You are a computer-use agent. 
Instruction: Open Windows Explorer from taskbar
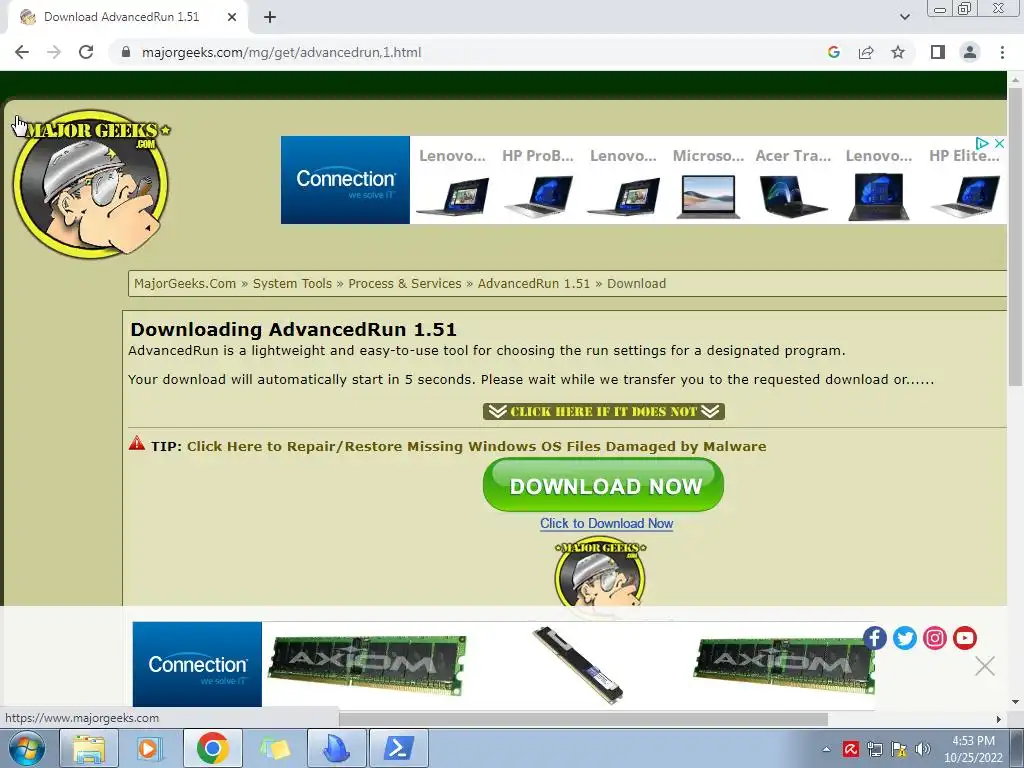89,748
